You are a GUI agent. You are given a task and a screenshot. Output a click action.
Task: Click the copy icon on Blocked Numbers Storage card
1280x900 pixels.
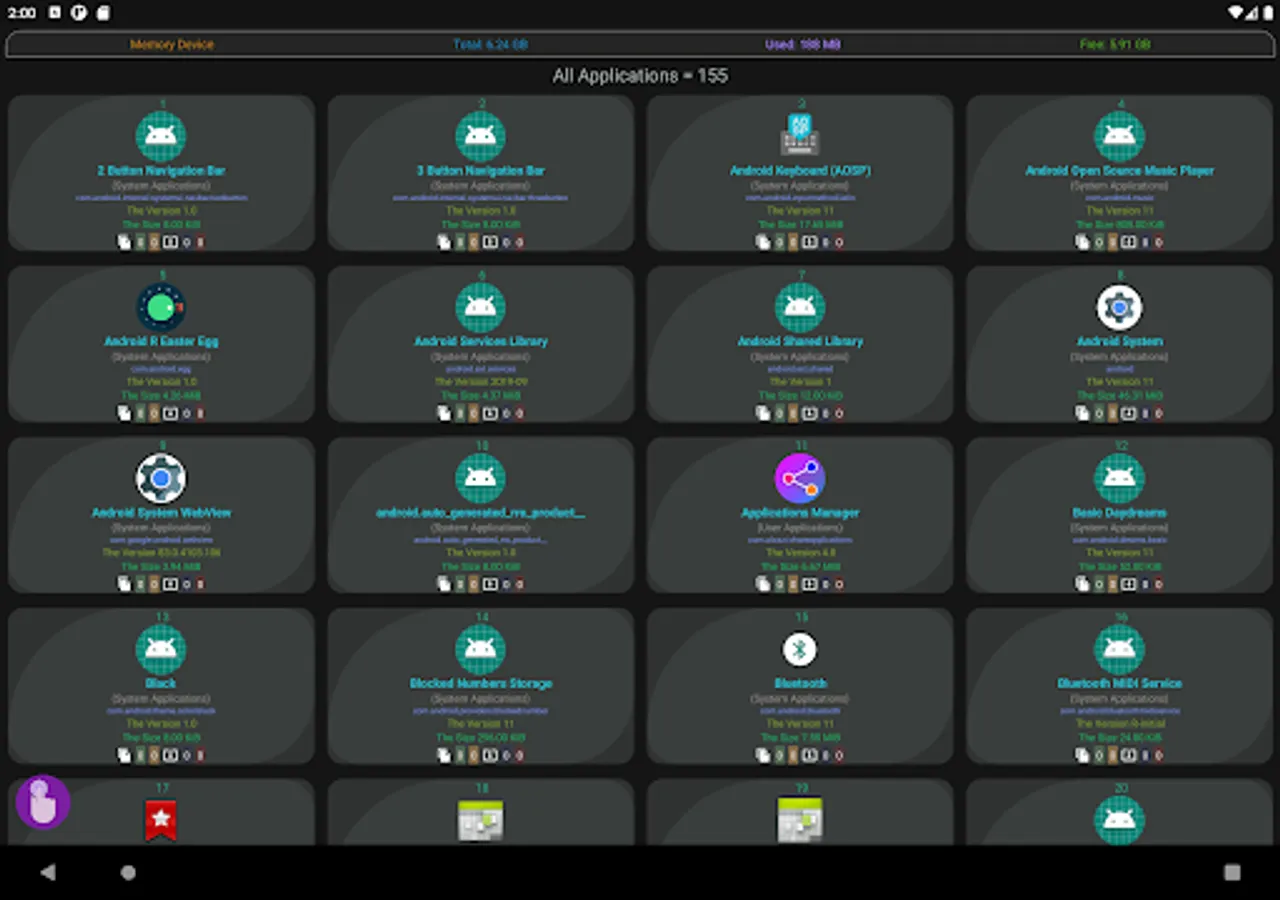tap(444, 755)
